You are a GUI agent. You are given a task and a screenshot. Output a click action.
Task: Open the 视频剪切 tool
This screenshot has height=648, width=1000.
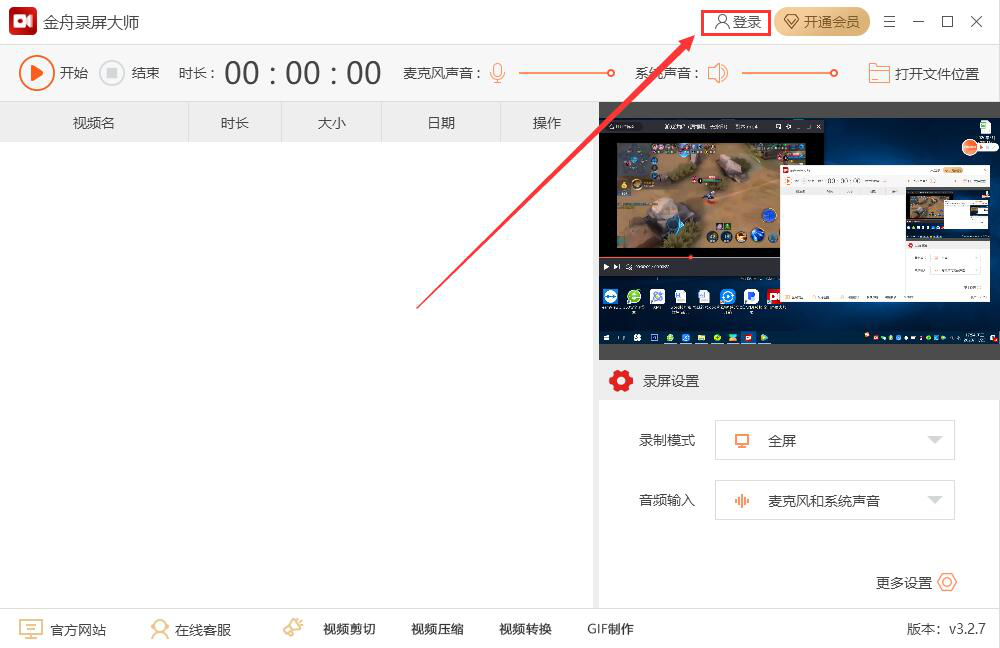click(x=349, y=629)
